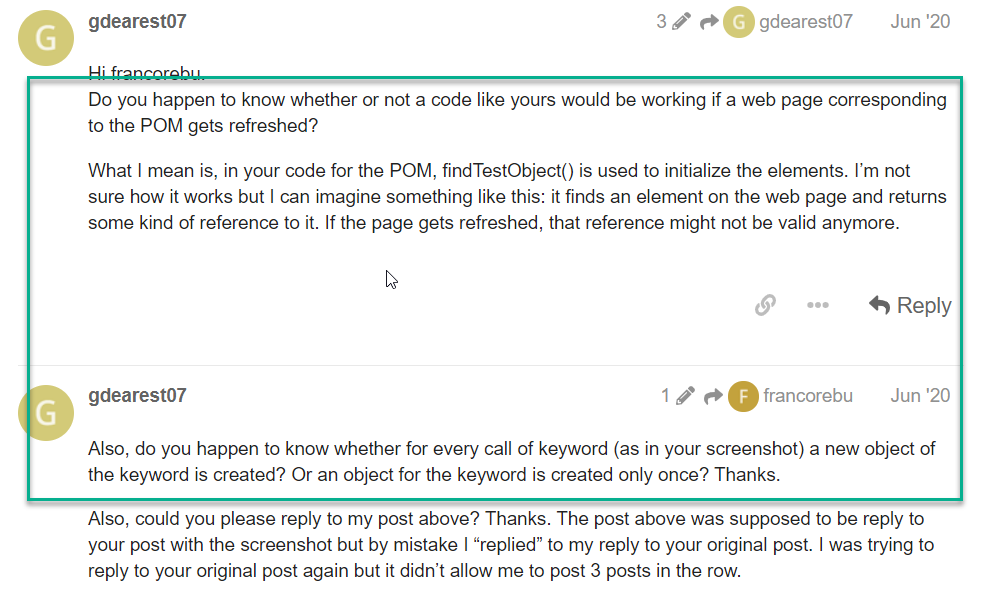Expand the reply-to gdearest07 name in first post
982x604 pixels.
pos(805,21)
